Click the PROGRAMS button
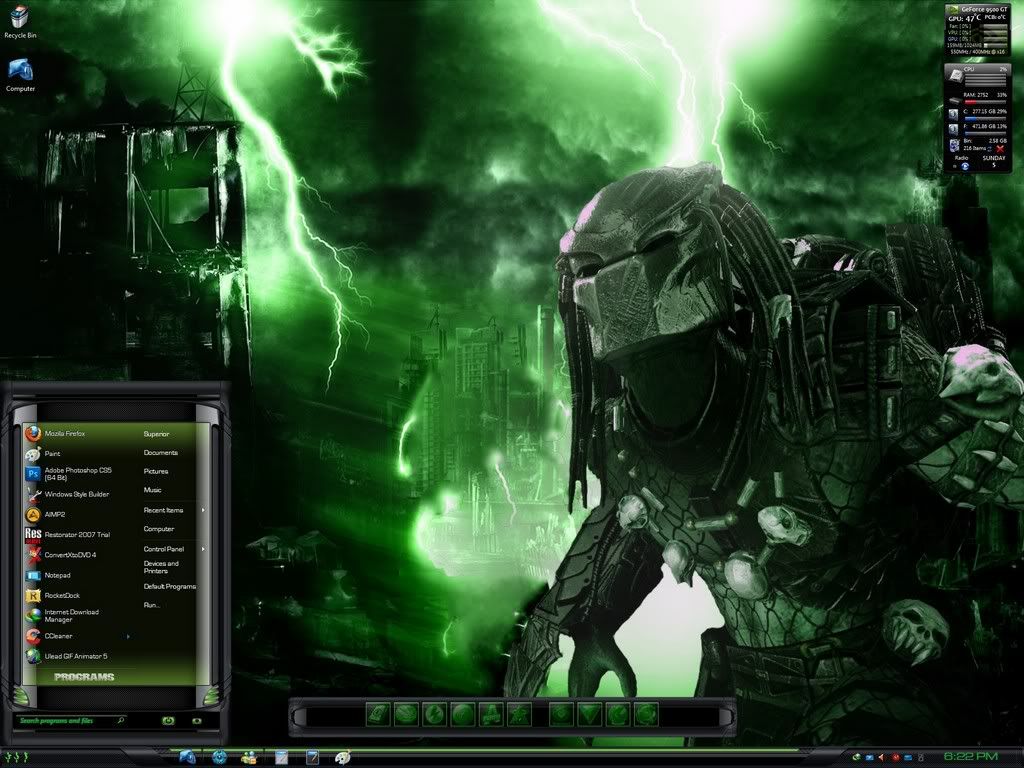The height and width of the screenshot is (768, 1024). (x=84, y=677)
